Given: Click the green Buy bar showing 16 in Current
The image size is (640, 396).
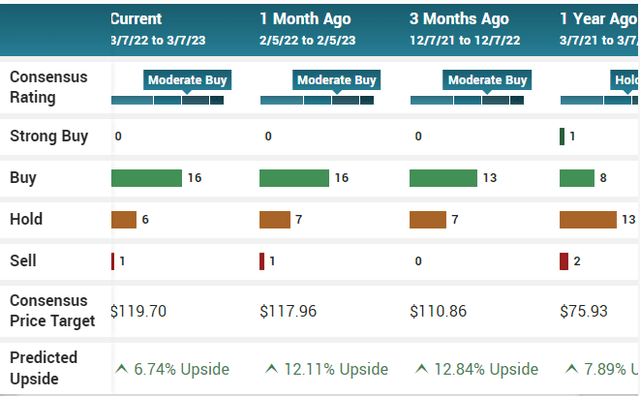Looking at the screenshot, I should (x=147, y=178).
